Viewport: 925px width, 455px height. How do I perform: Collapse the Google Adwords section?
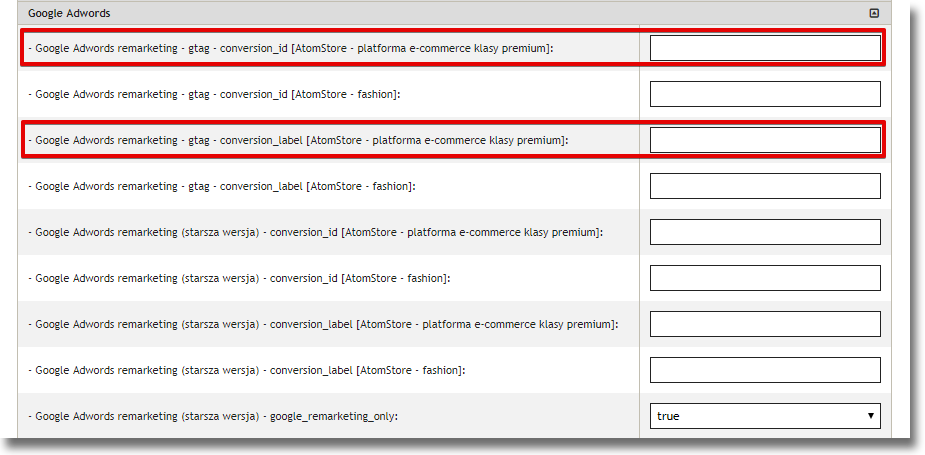[x=874, y=14]
